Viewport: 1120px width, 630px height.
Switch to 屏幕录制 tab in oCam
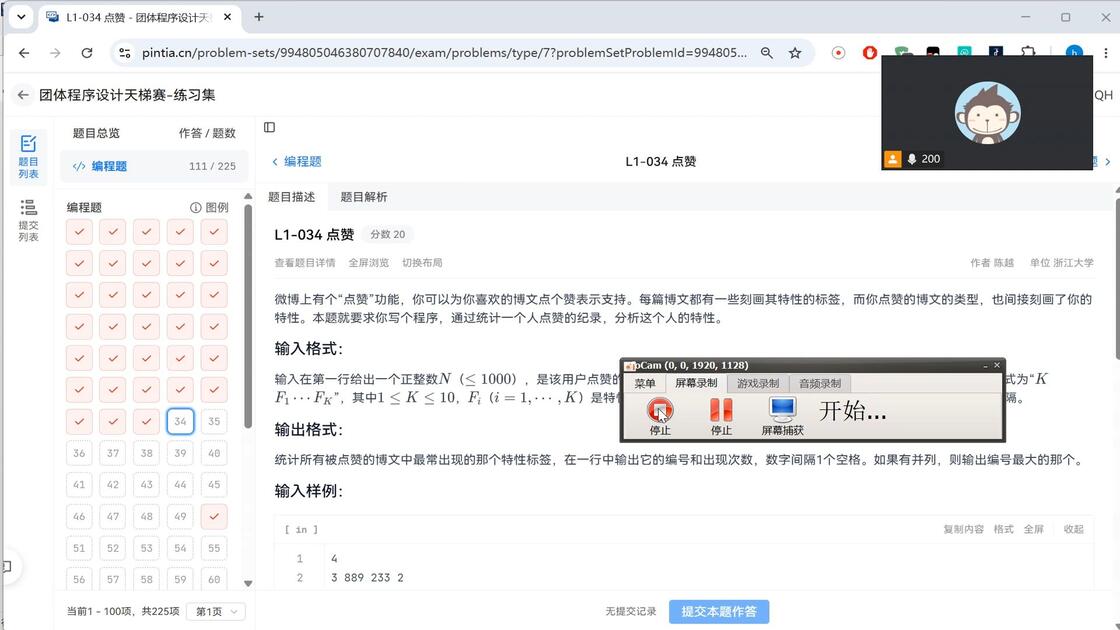696,384
